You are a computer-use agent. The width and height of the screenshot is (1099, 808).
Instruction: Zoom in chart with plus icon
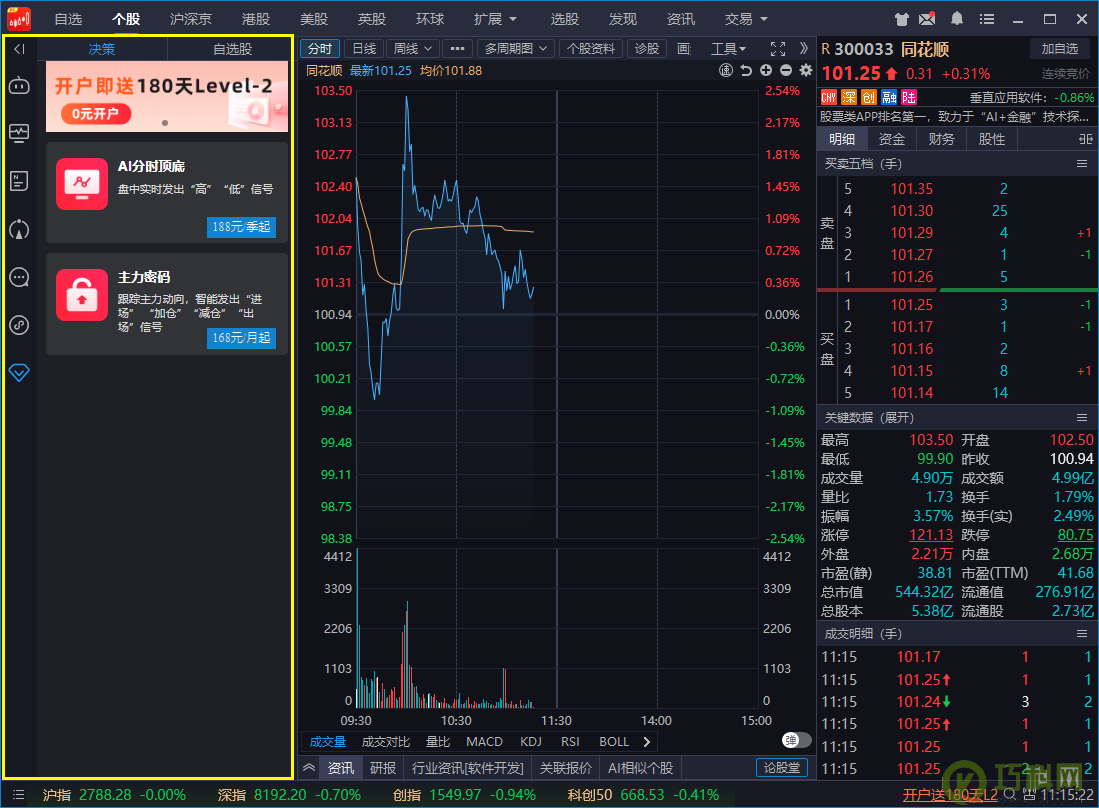(766, 70)
